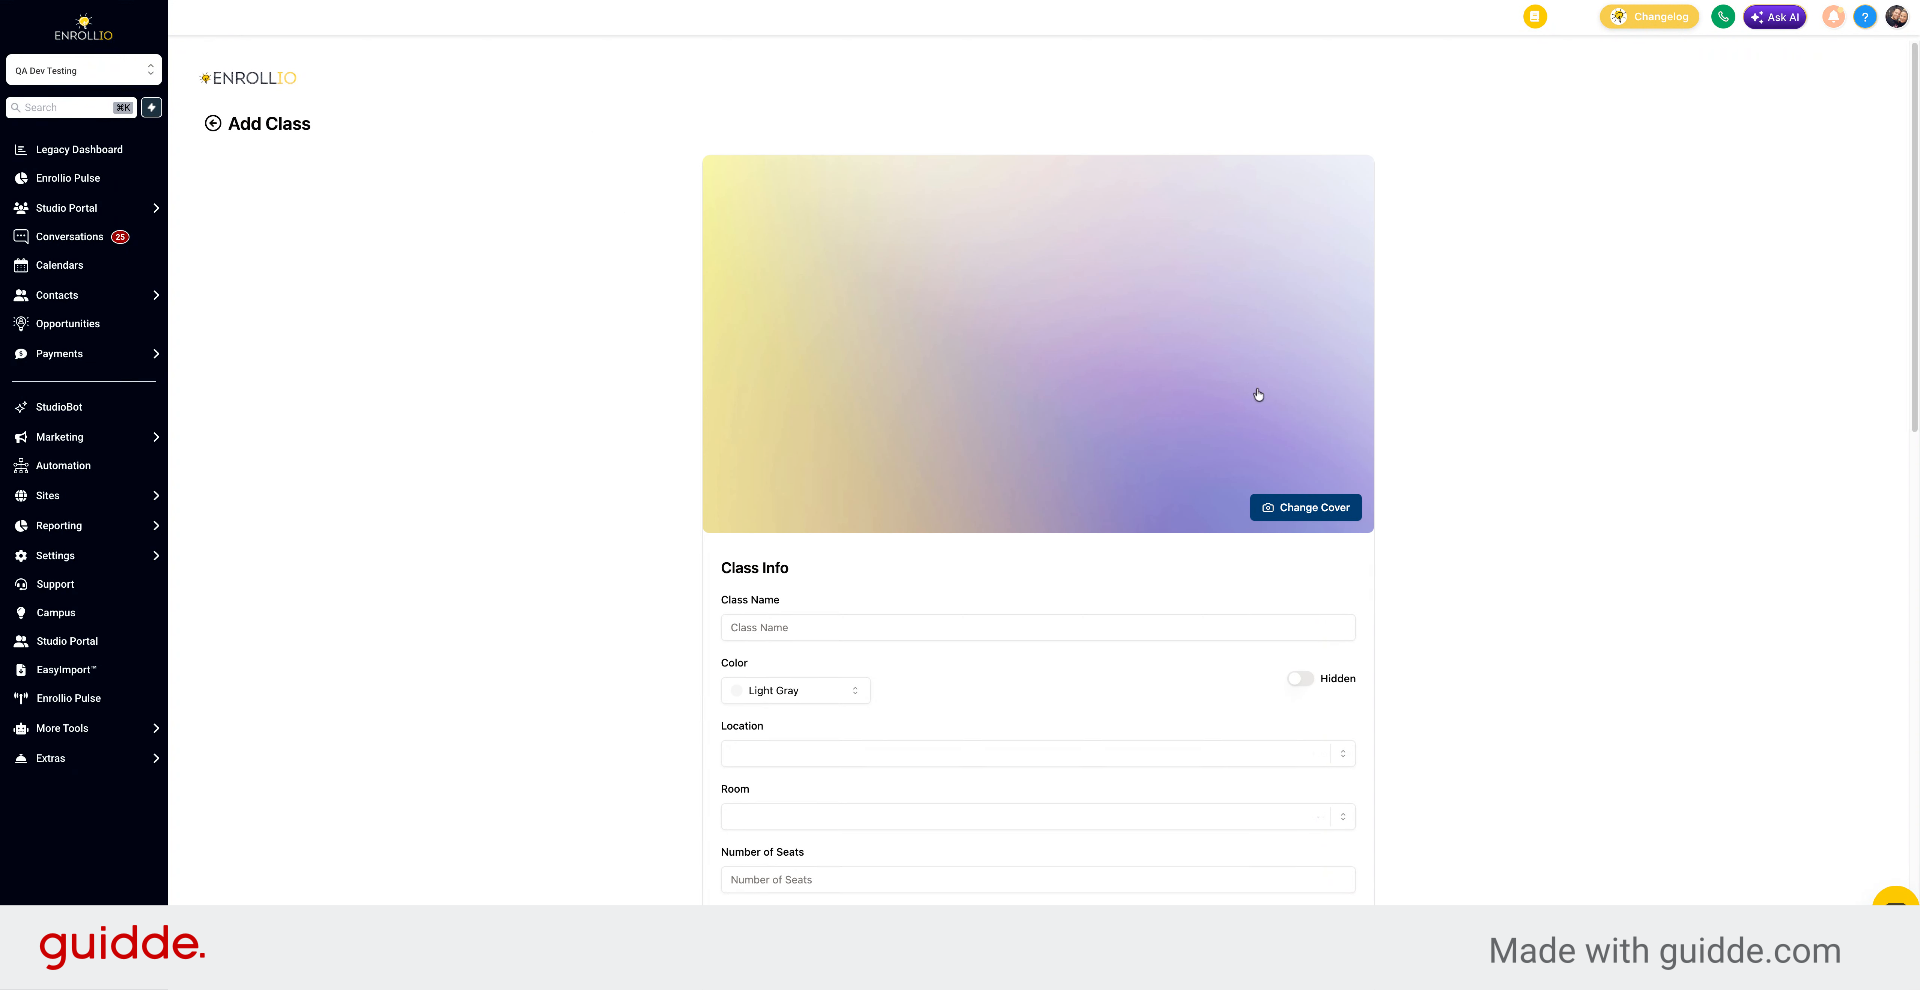Click the Changelog button
1920x990 pixels.
1649,16
